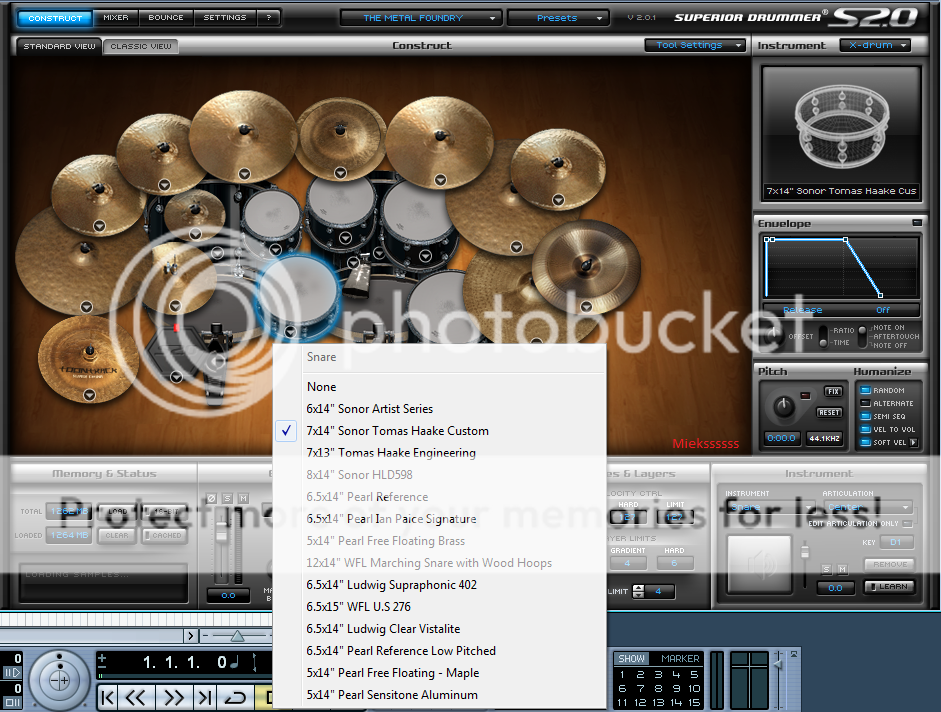This screenshot has width=941, height=712.
Task: Mute the channel with the M button beside phase invert
Action: (243, 498)
